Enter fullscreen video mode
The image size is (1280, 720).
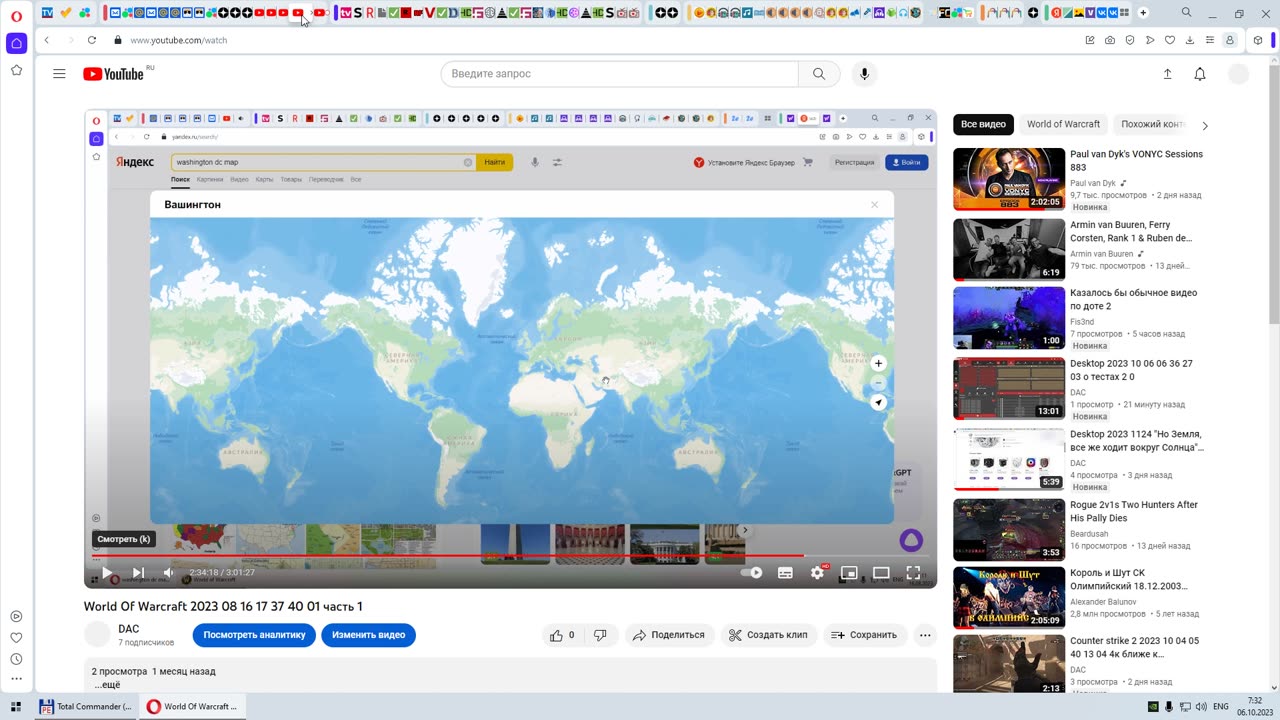pos(913,573)
